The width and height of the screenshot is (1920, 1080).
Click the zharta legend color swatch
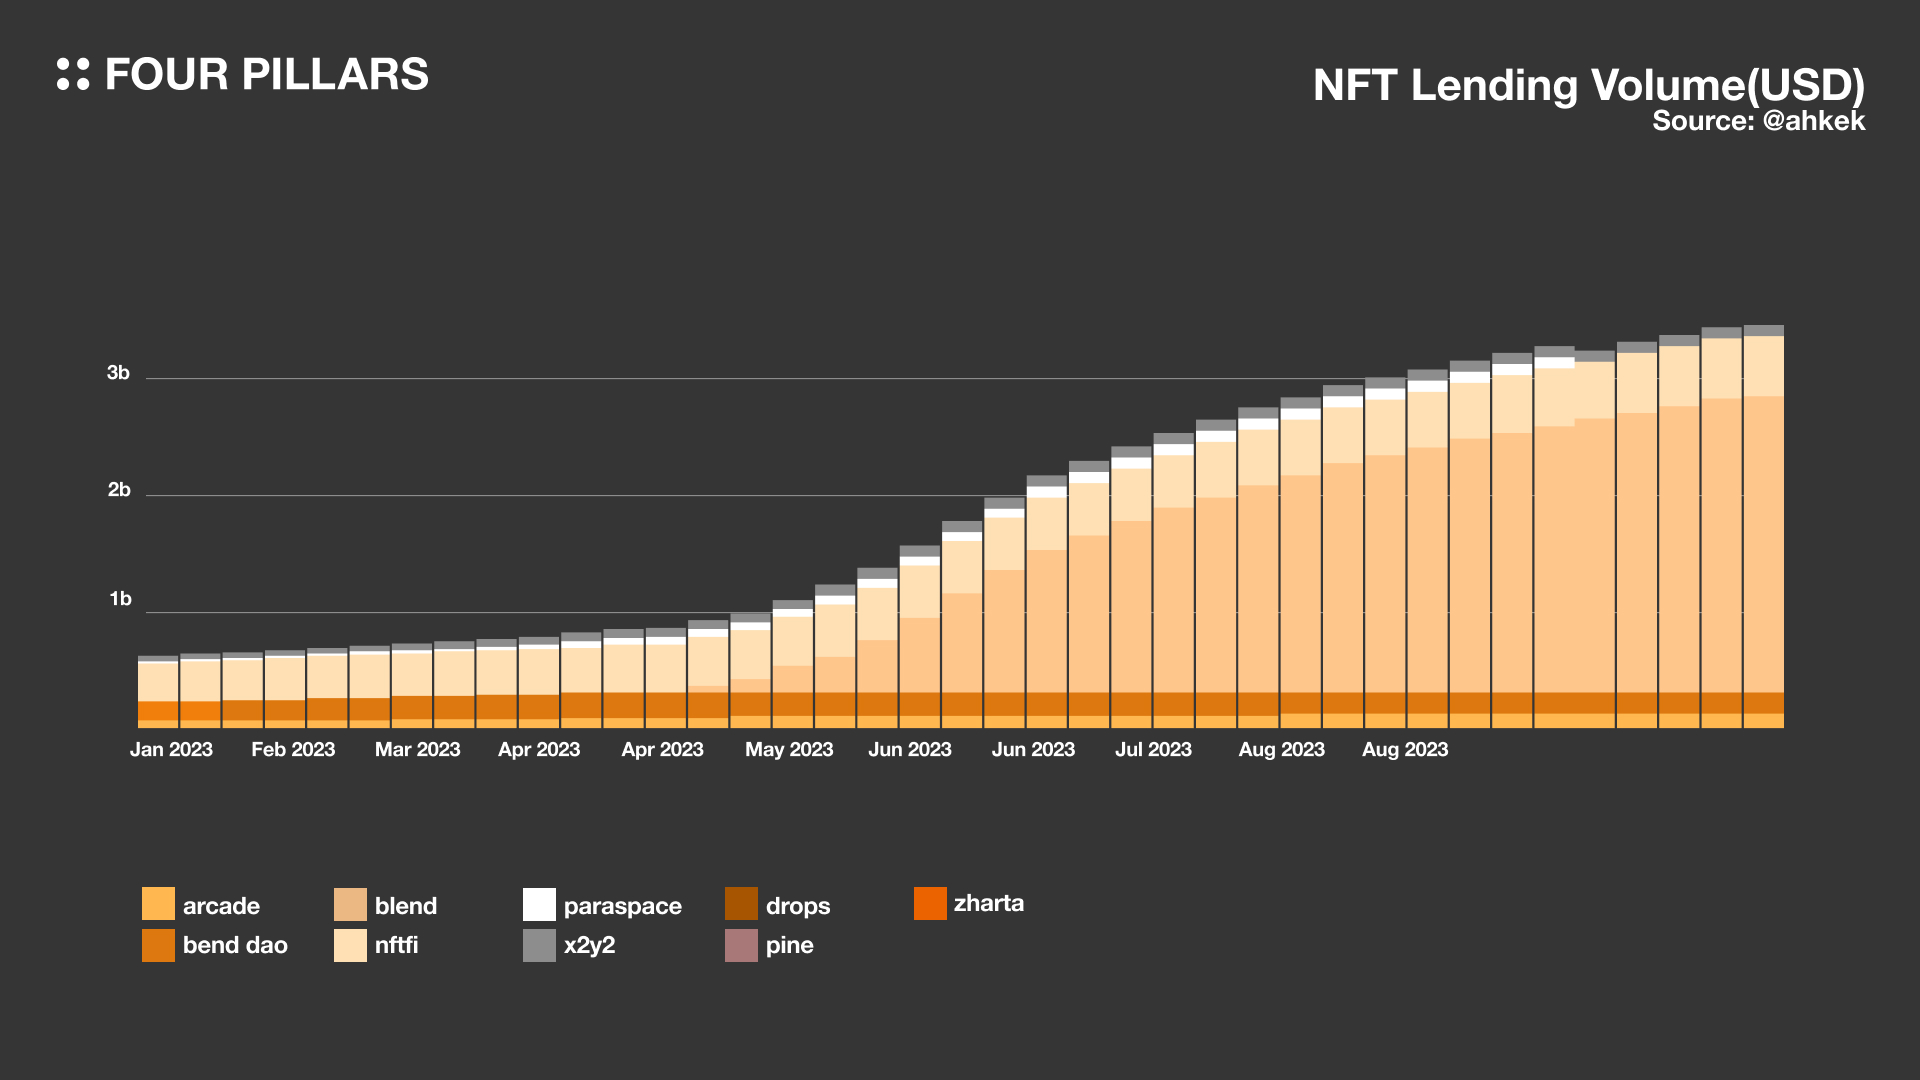[x=930, y=902]
